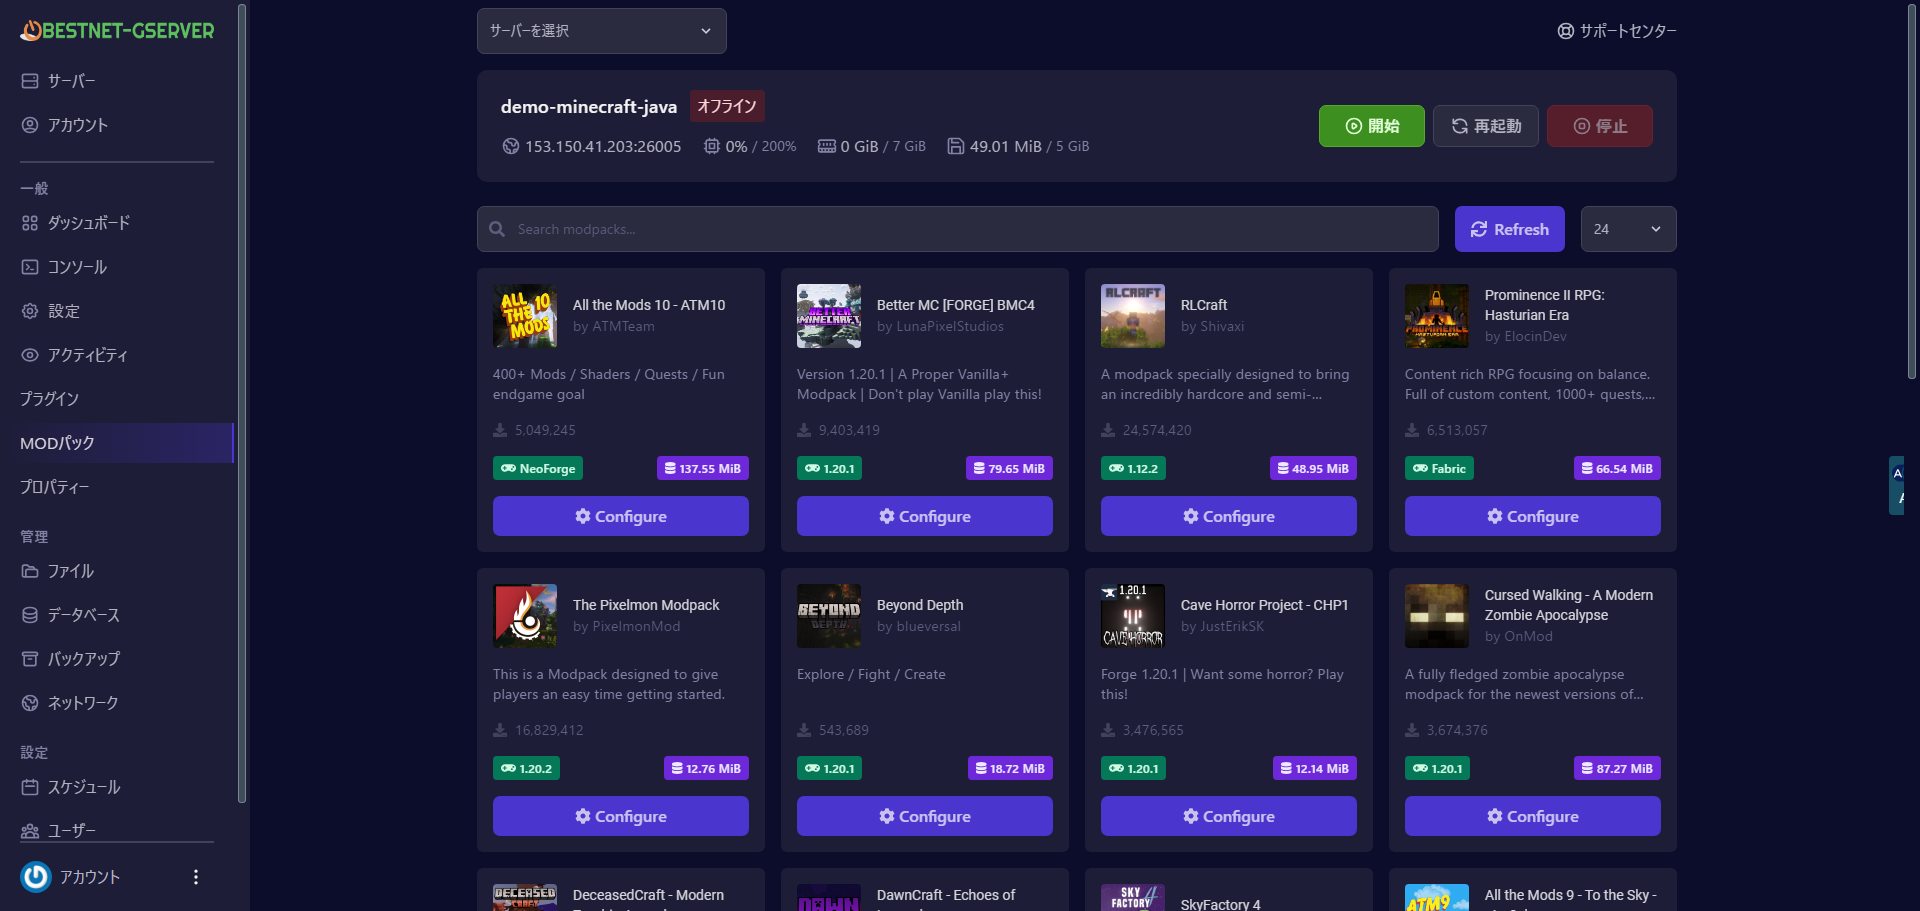
Task: Click the All the Mods 10 thumbnail
Action: click(x=525, y=316)
